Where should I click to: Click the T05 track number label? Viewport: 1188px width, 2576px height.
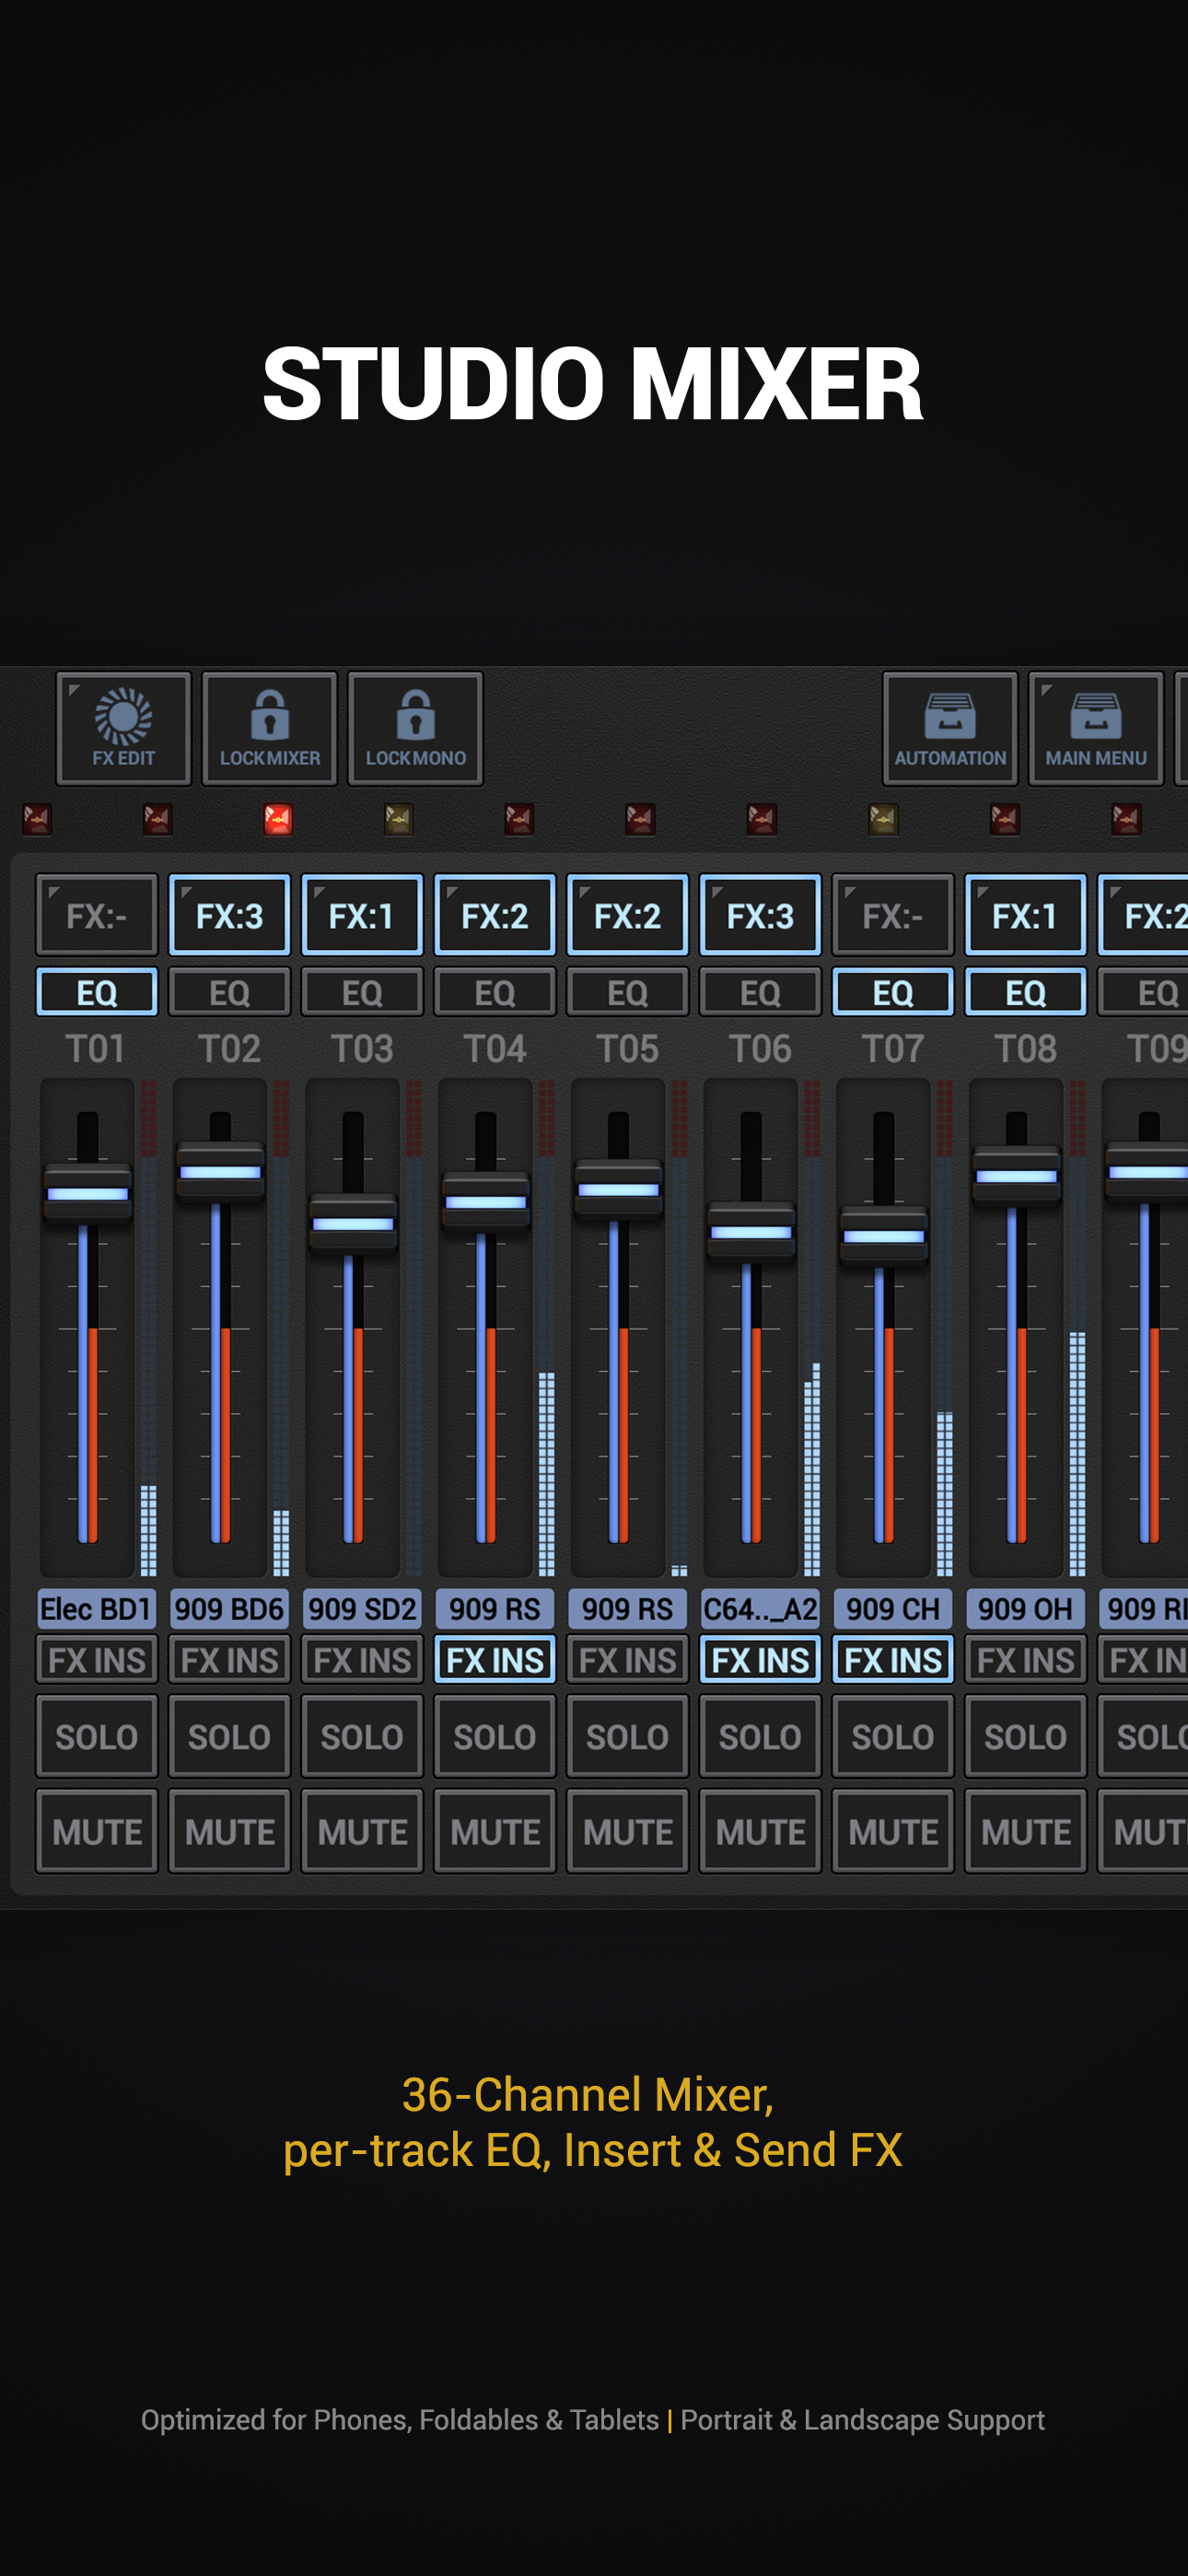pos(627,1049)
